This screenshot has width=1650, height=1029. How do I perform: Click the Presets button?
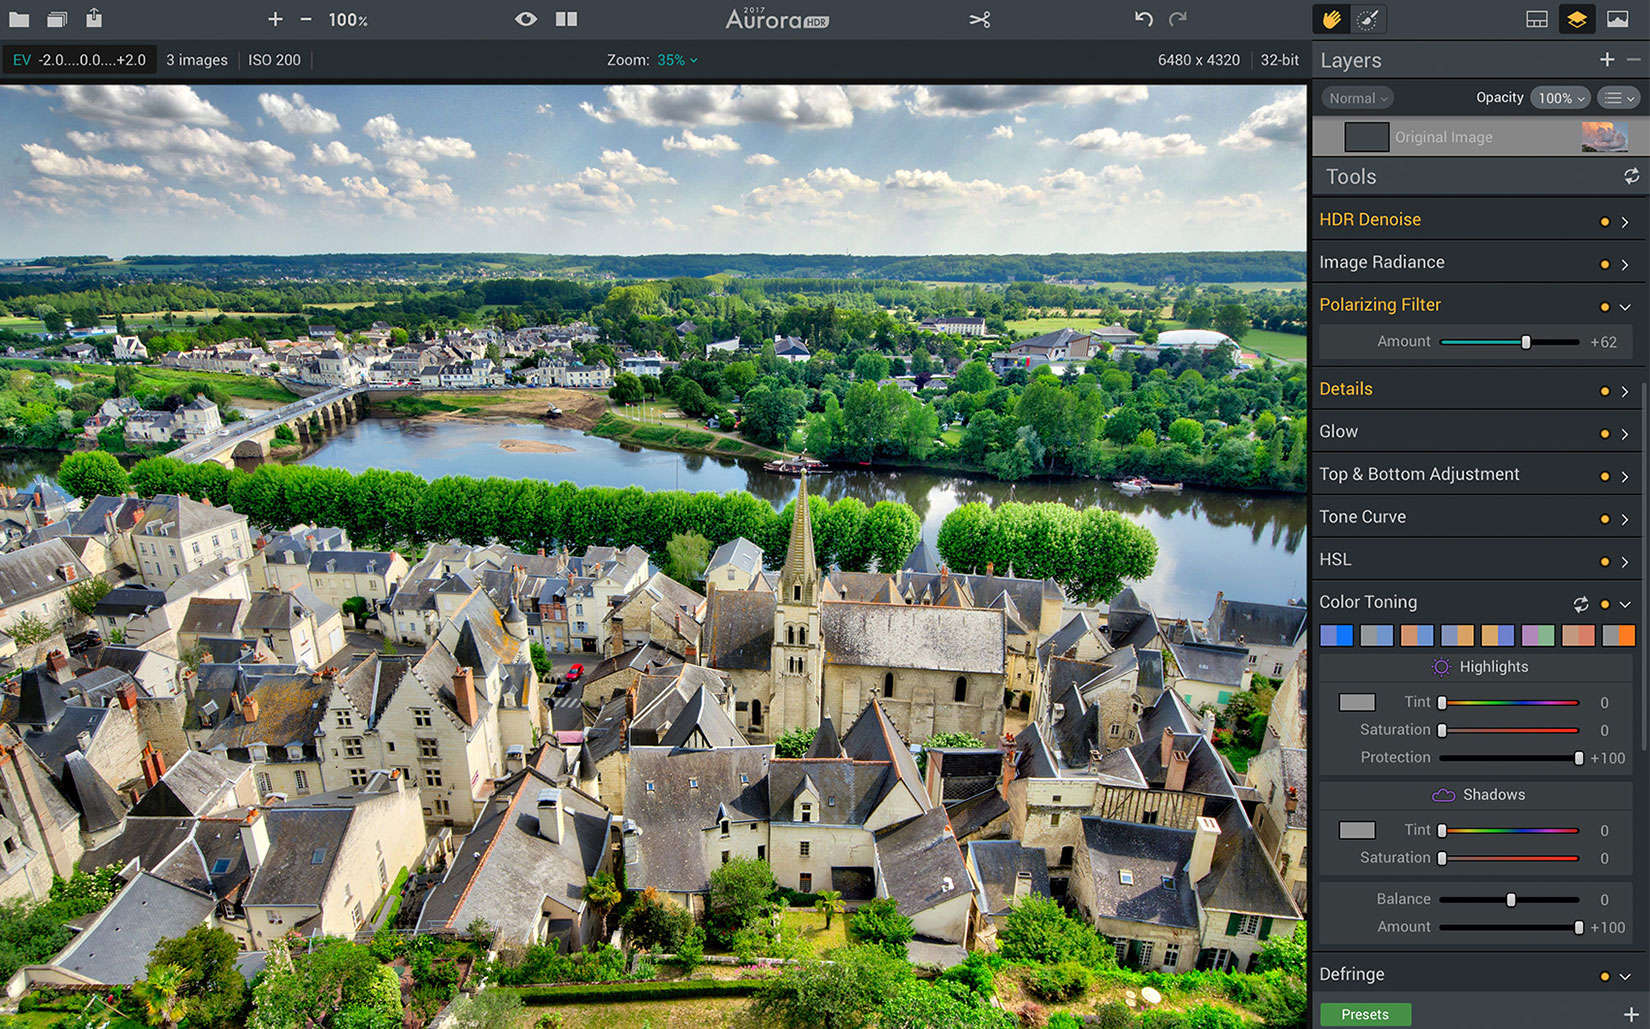tap(1364, 1014)
